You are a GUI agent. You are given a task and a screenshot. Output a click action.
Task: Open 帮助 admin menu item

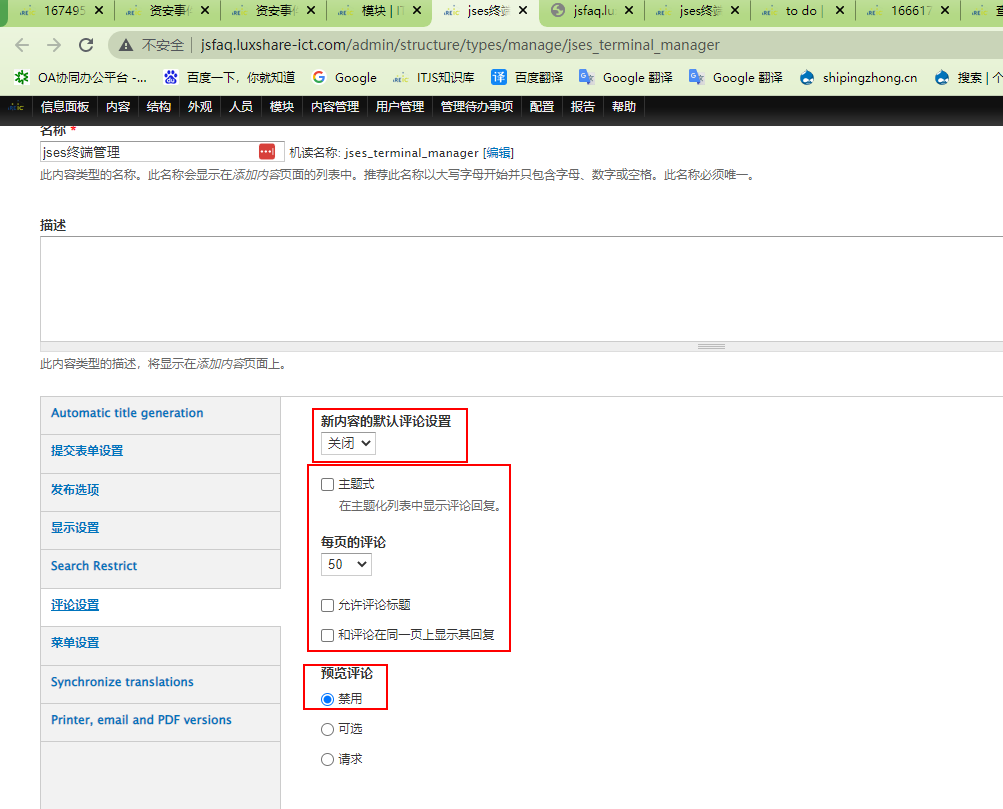click(624, 107)
